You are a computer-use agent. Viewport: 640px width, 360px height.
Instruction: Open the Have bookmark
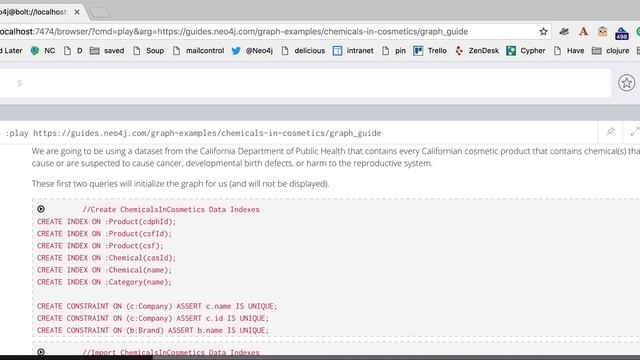(x=569, y=51)
